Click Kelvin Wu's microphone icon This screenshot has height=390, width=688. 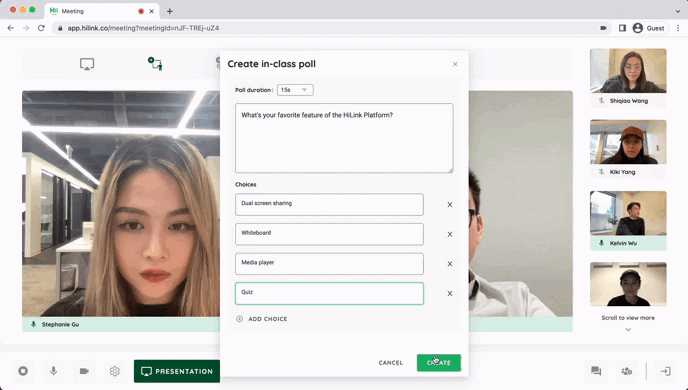click(x=601, y=243)
